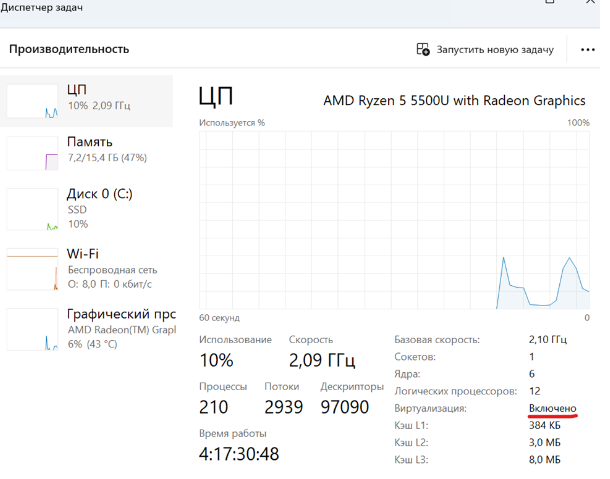
Task: Click the Wi-Fi mini graph thumbnail
Action: click(x=32, y=269)
